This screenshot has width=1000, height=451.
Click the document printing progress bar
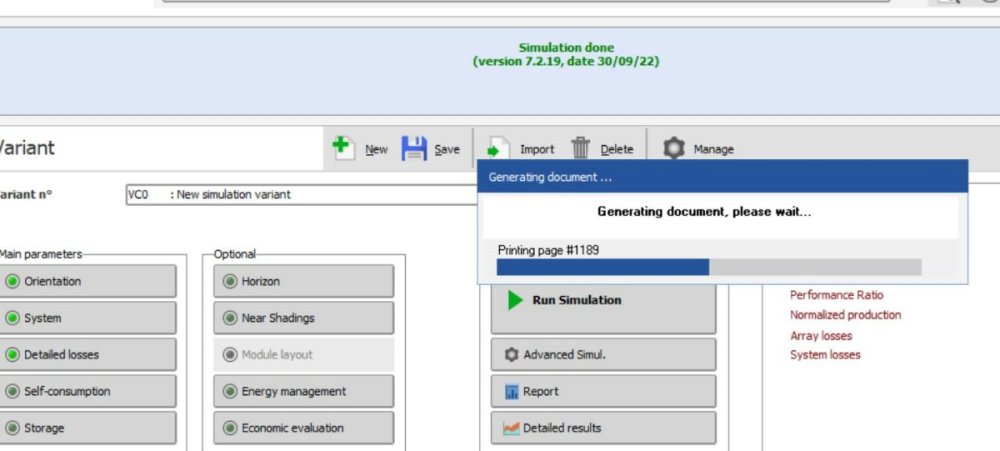[708, 267]
